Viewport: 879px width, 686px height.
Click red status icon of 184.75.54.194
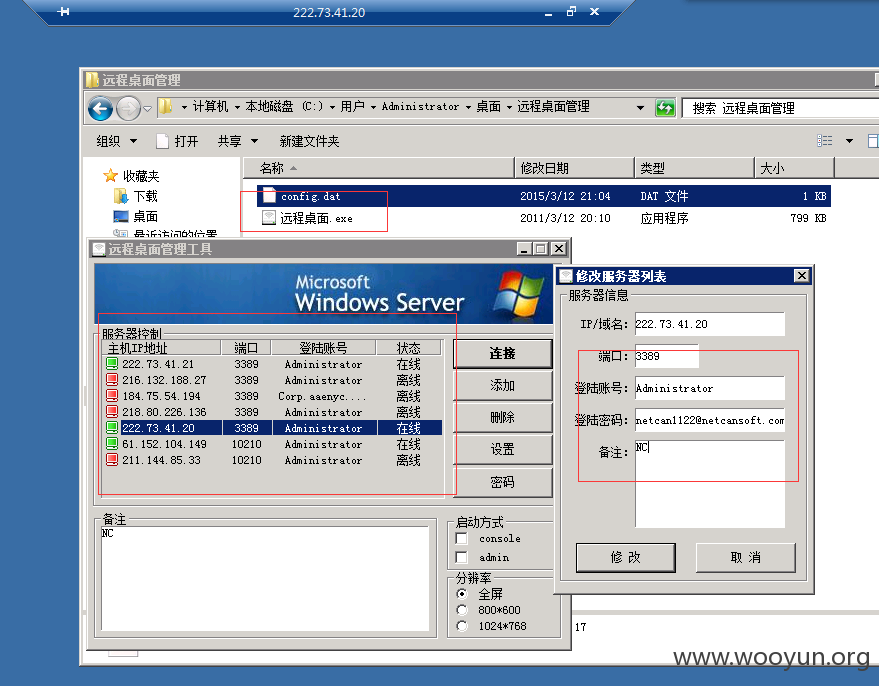pos(112,396)
